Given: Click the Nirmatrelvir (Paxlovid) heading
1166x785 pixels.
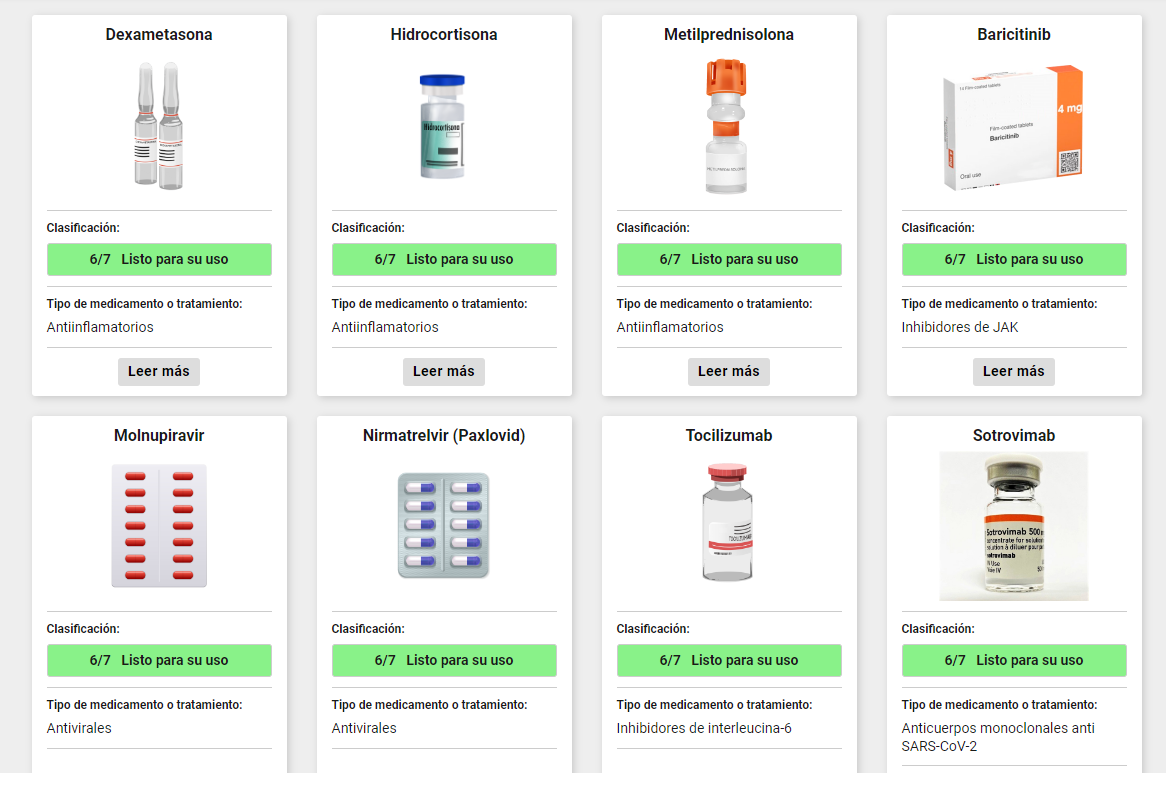Looking at the screenshot, I should click(444, 436).
